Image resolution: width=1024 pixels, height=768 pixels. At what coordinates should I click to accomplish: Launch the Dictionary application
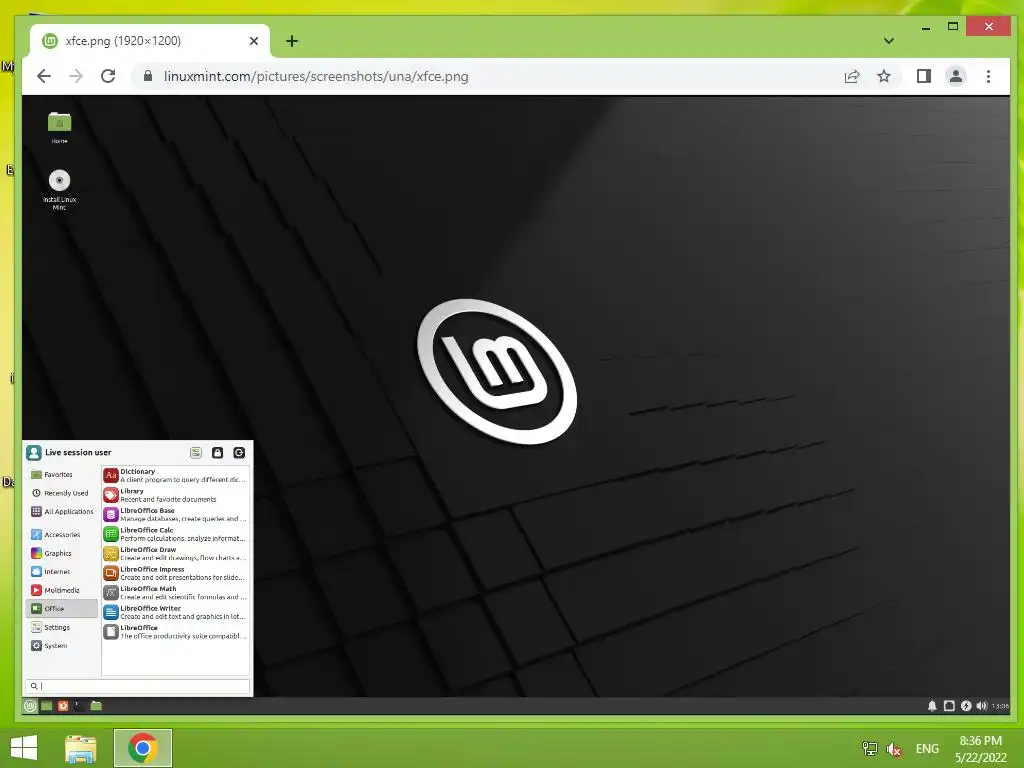176,475
